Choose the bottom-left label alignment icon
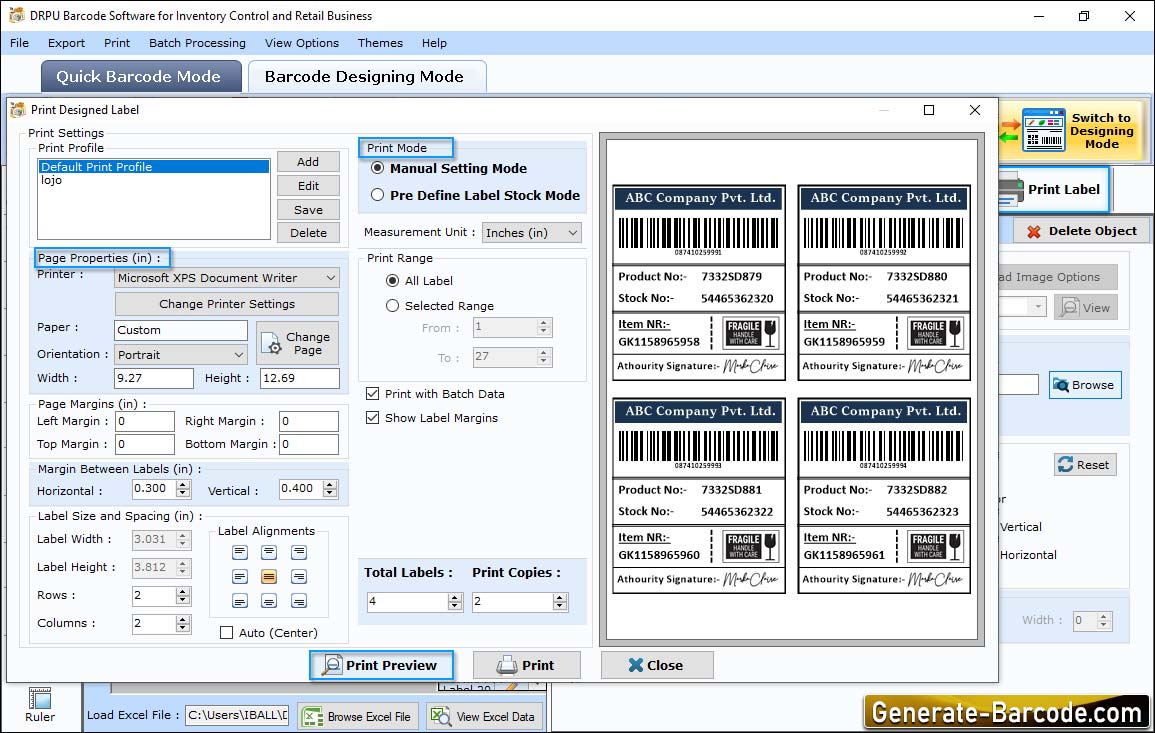This screenshot has width=1155, height=733. point(240,601)
